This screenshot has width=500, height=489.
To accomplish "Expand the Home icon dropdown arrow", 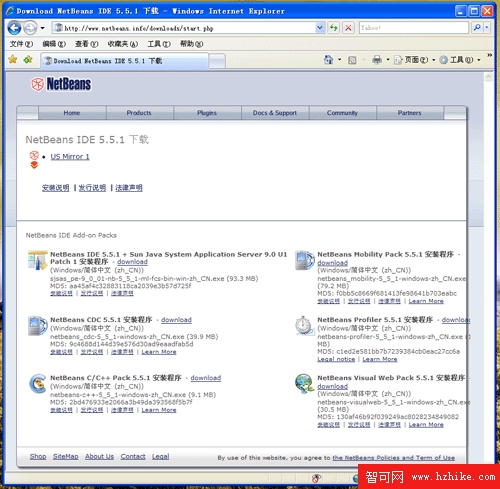I will click(340, 60).
